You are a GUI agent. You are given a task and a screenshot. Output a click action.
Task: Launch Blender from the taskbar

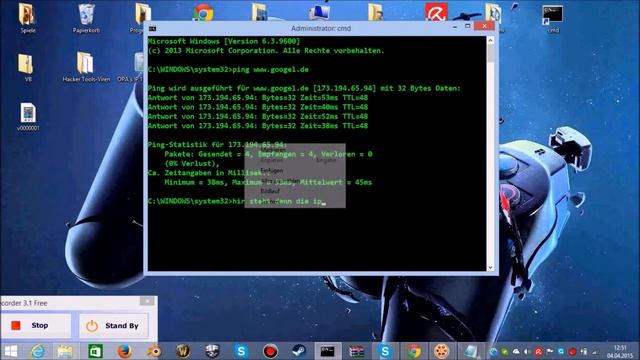[x=154, y=351]
